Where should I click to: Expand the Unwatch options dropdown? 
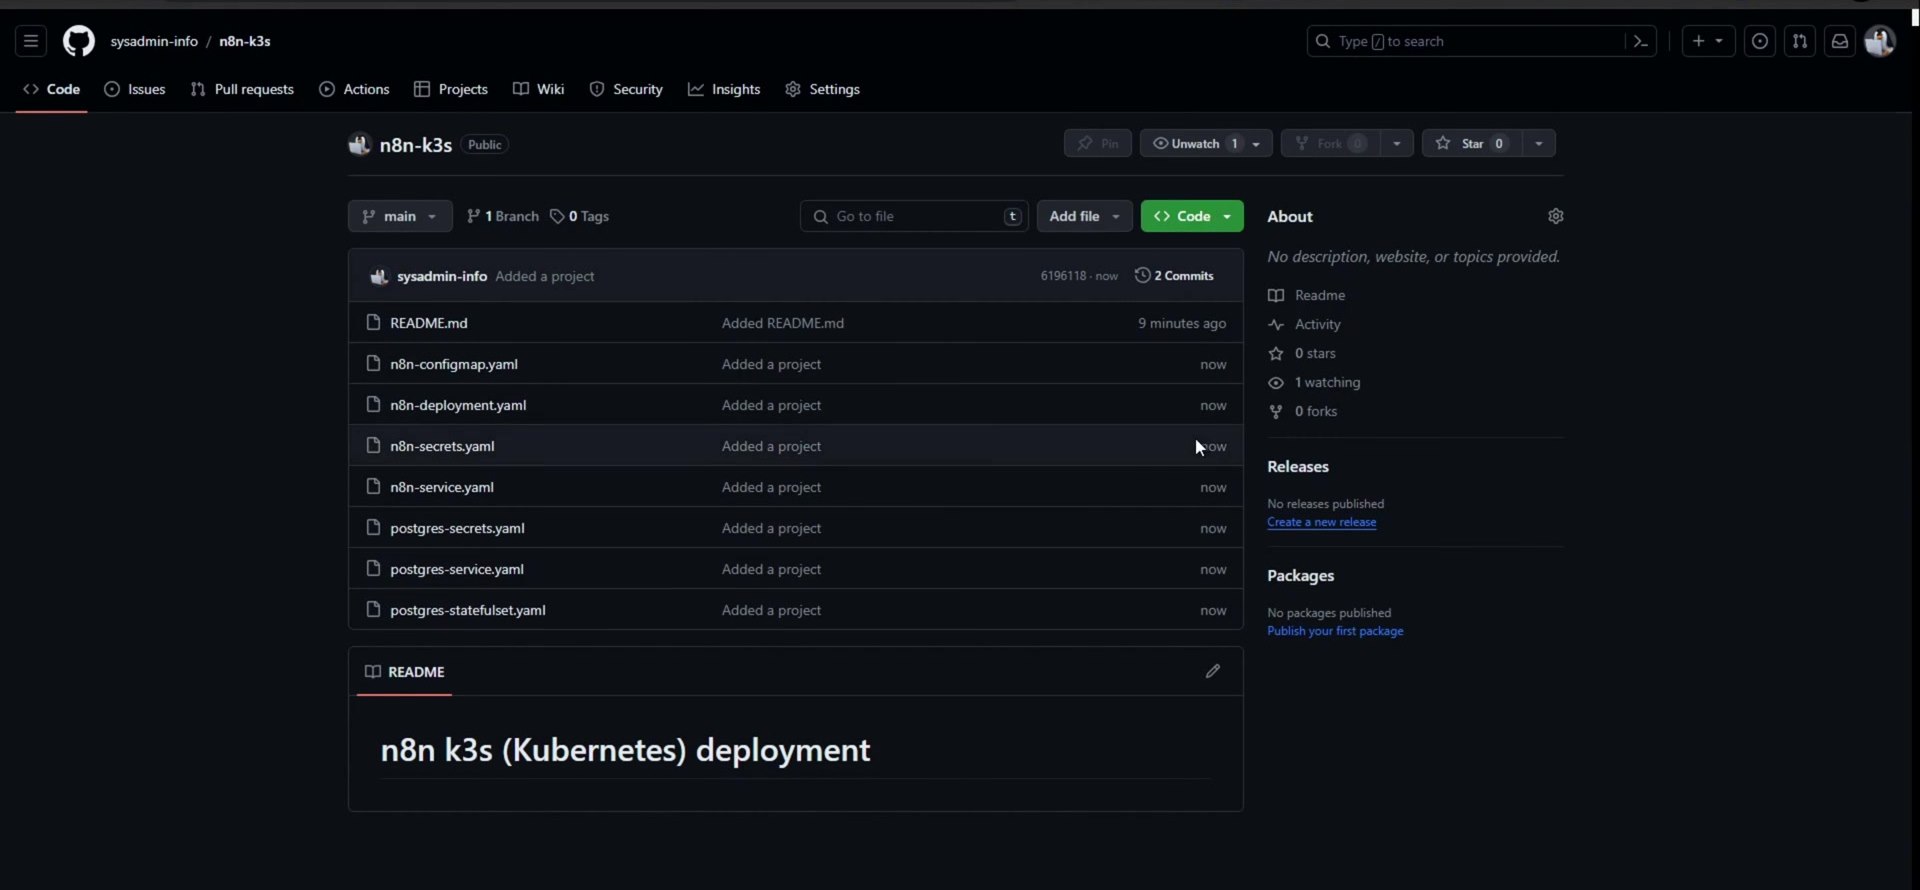click(x=1257, y=143)
